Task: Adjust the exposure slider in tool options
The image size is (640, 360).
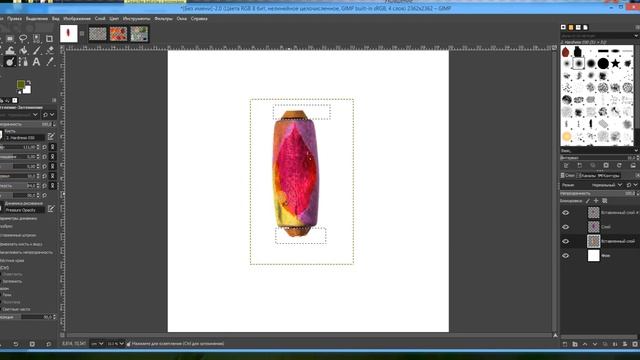Action: coord(27,317)
